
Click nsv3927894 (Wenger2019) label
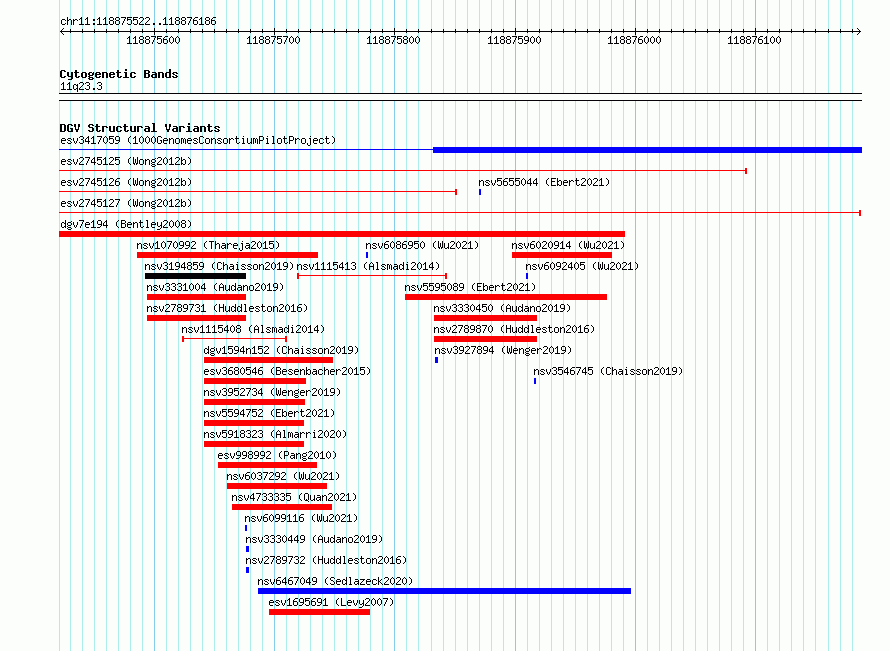503,350
